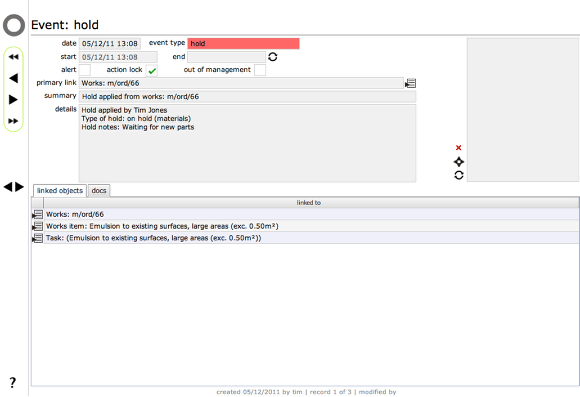Go to previous record with left arrow
Image resolution: width=580 pixels, height=397 pixels.
[13, 78]
